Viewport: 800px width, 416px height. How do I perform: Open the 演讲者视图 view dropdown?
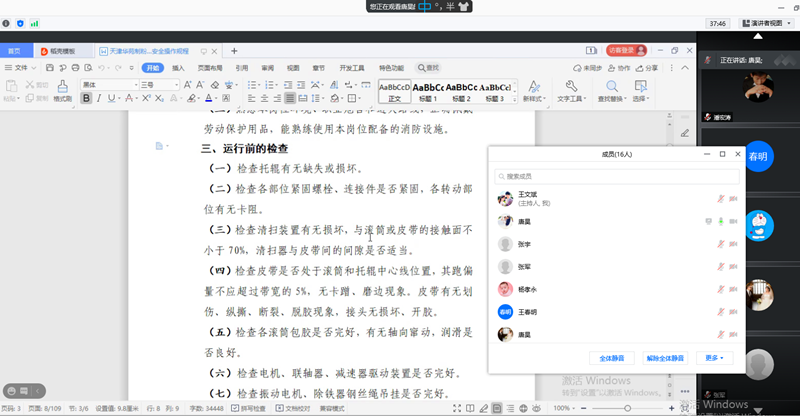click(768, 22)
